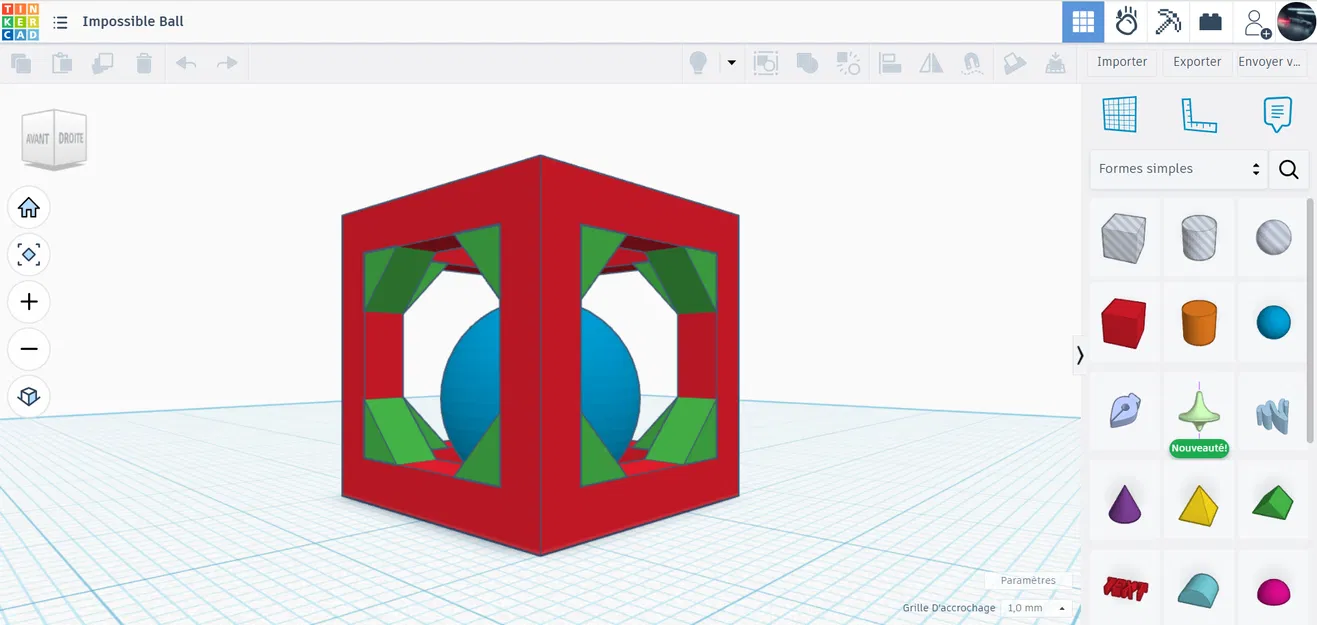Mirror the selected shape
The height and width of the screenshot is (625, 1317).
(x=931, y=62)
